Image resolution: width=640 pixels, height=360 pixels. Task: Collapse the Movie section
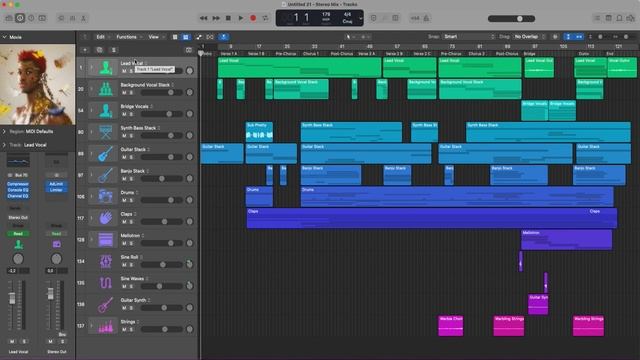5,37
